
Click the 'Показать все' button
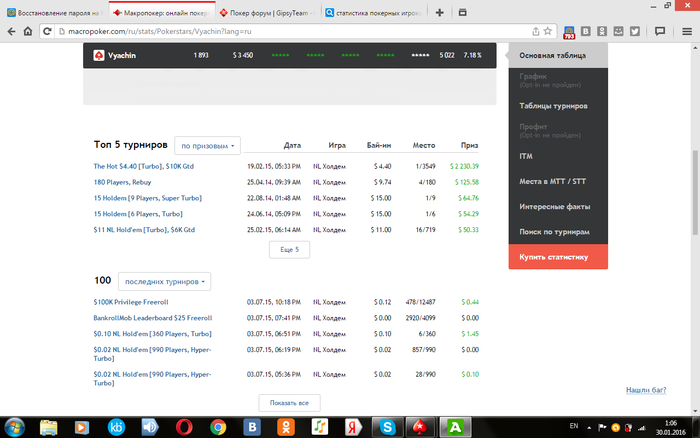[x=289, y=403]
